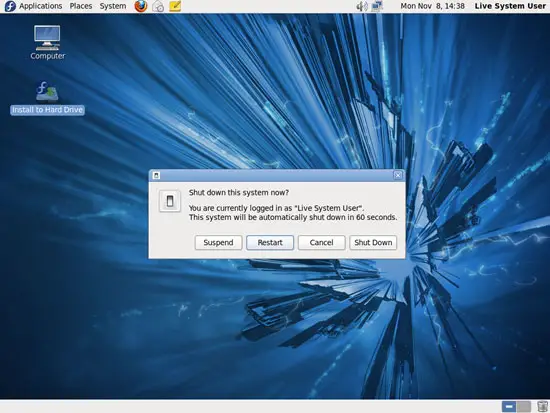Click the dialog window menu icon

[156, 175]
